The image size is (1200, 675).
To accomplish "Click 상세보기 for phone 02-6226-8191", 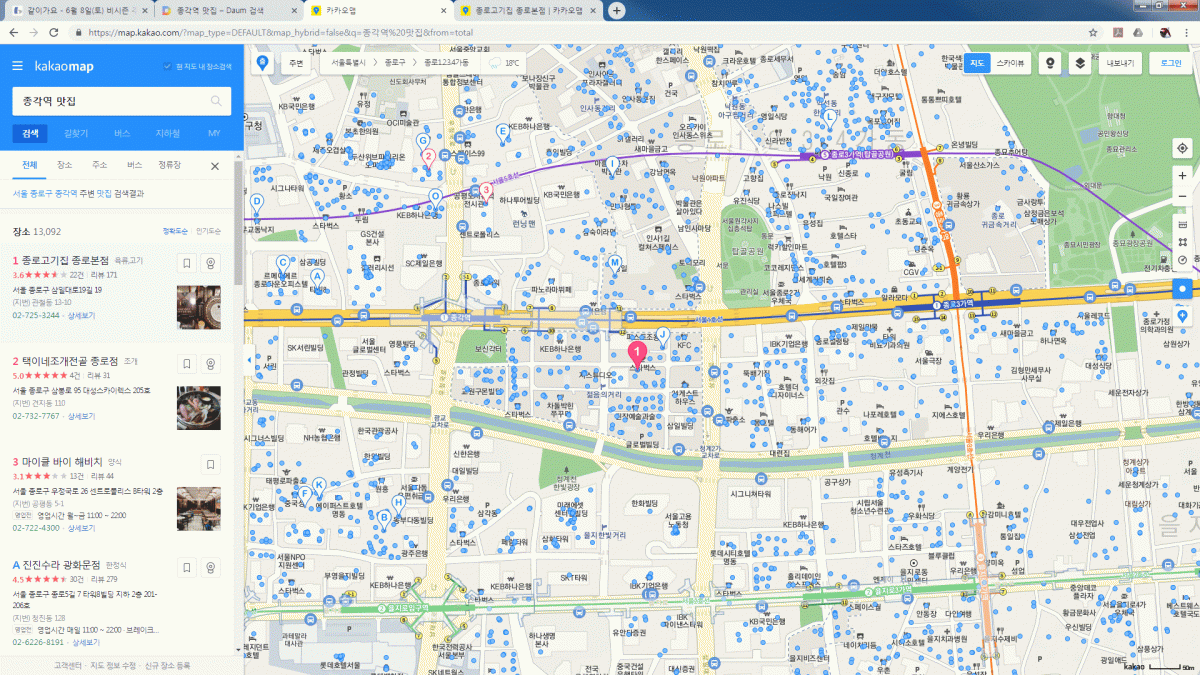I will click(88, 642).
